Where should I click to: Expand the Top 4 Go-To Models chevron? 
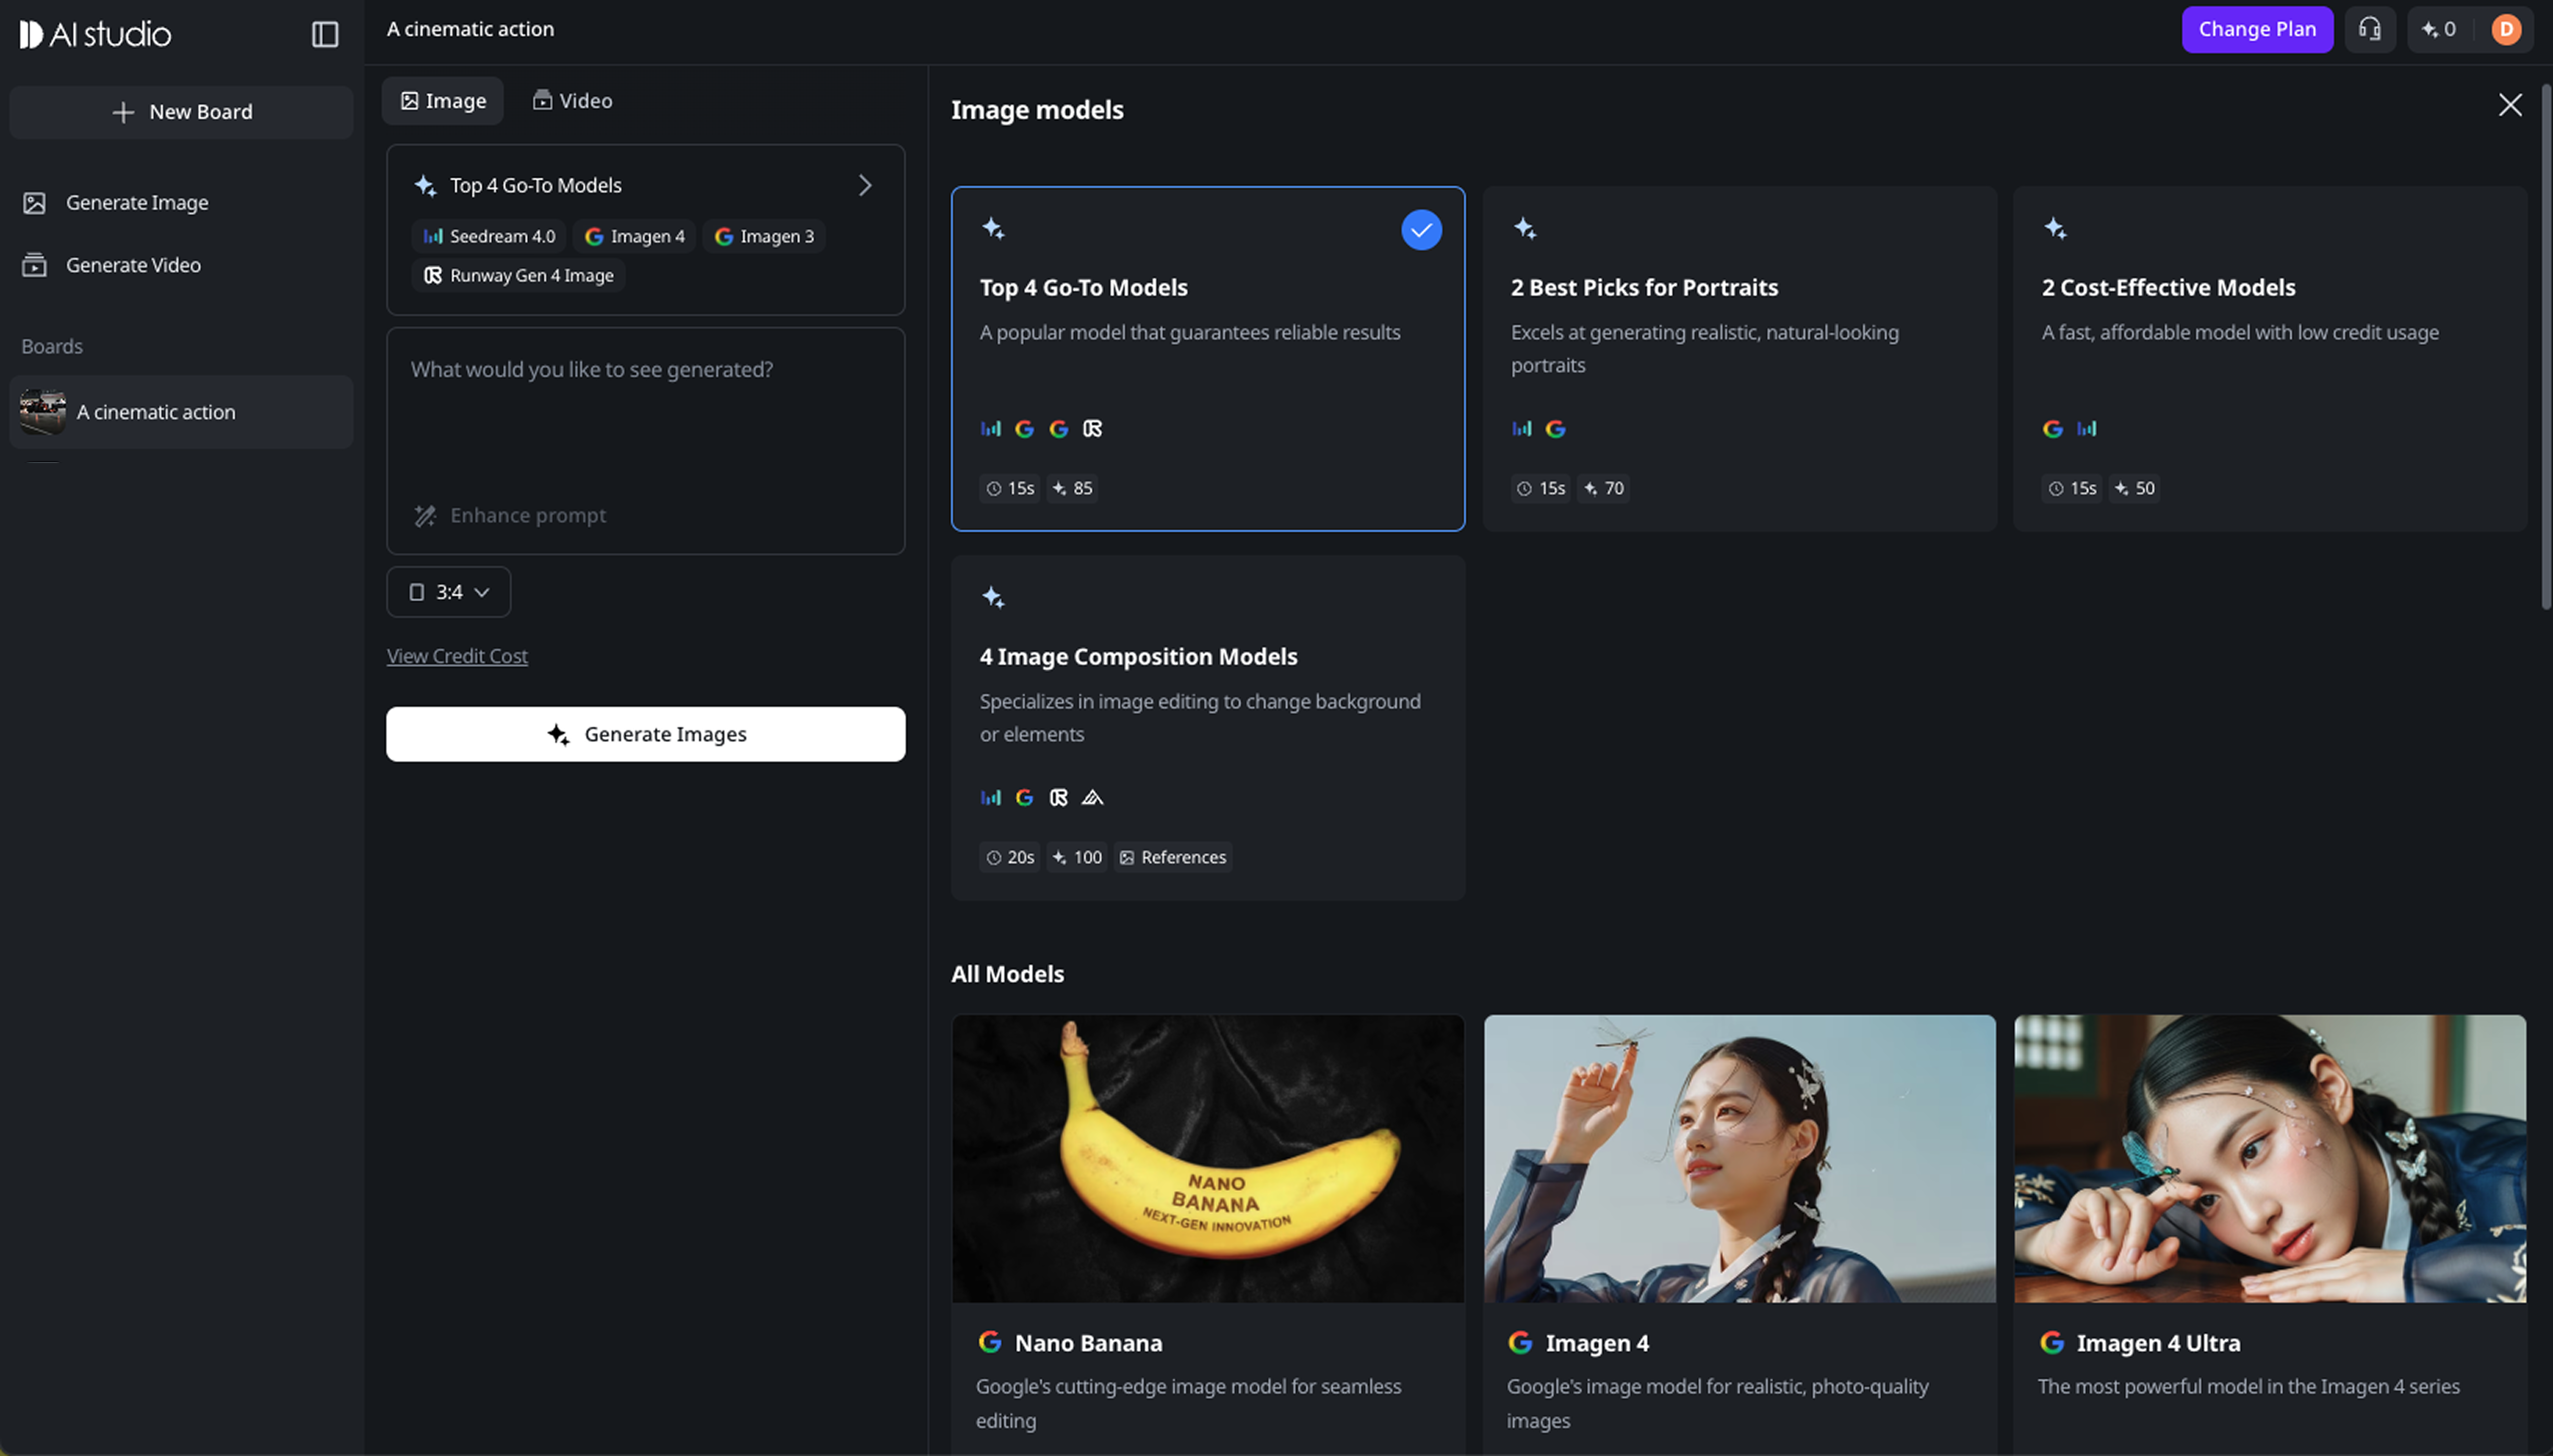(x=865, y=185)
